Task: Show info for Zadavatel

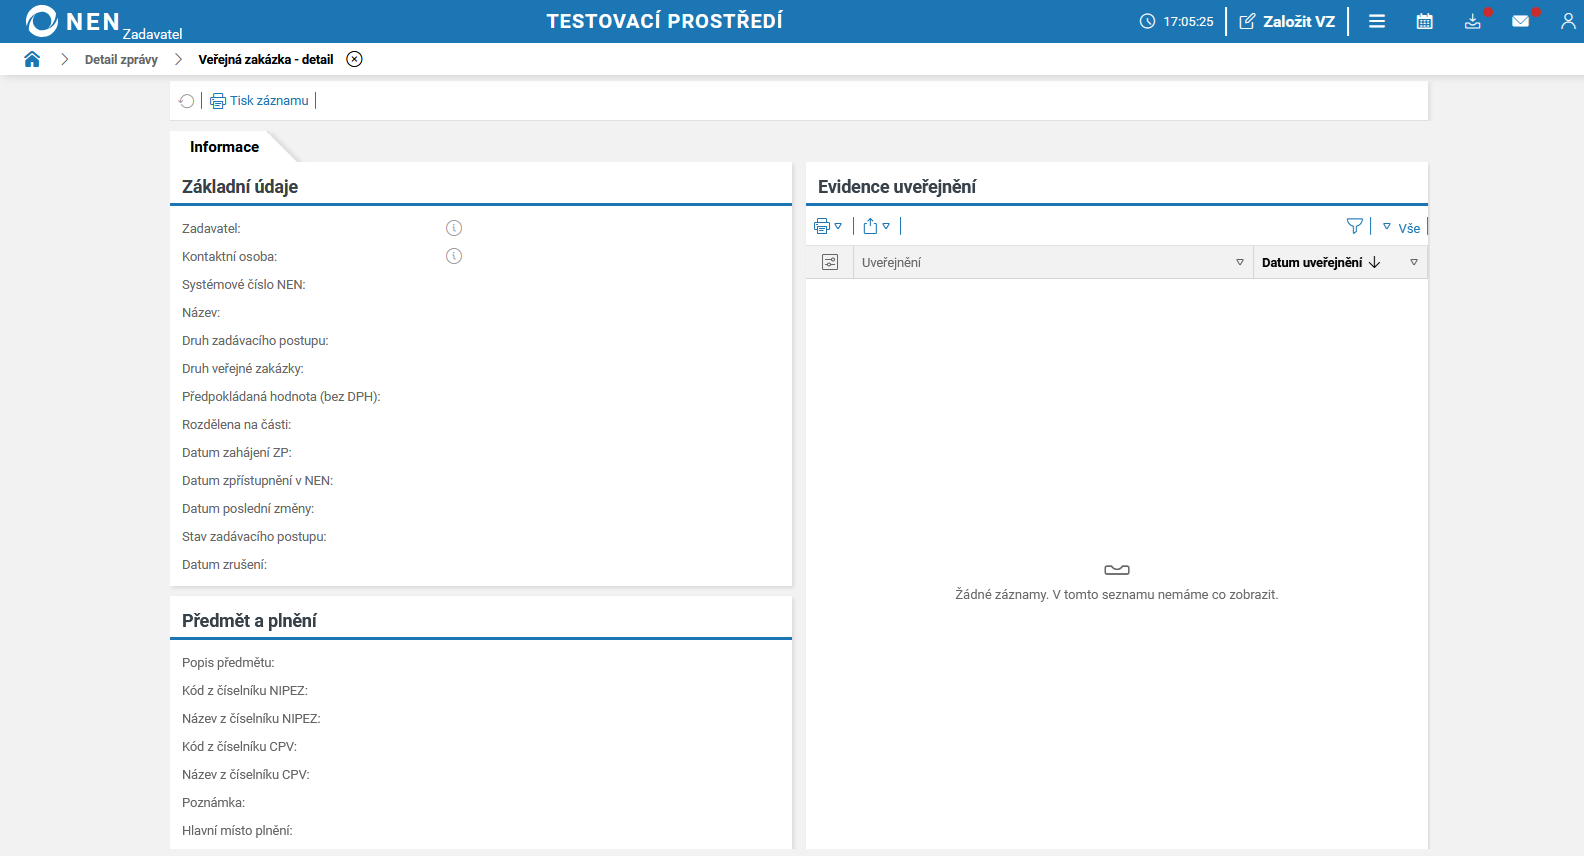Action: [x=454, y=228]
